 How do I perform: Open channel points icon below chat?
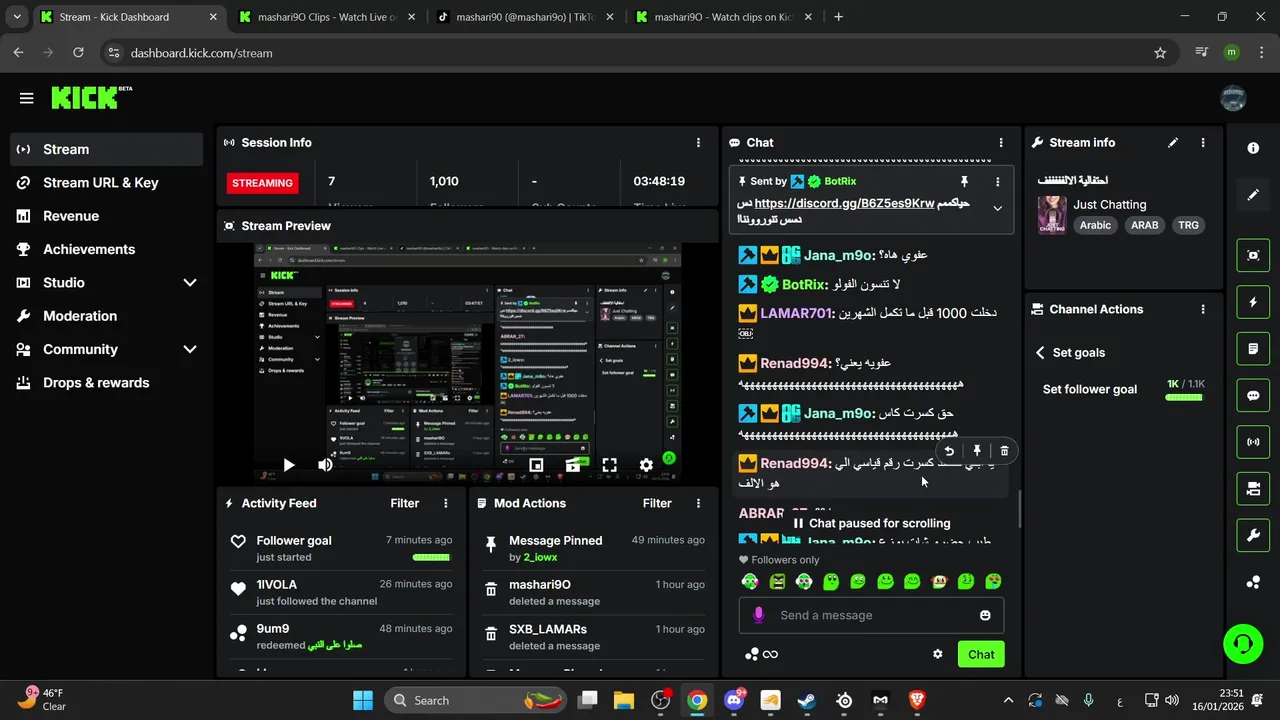pos(752,654)
